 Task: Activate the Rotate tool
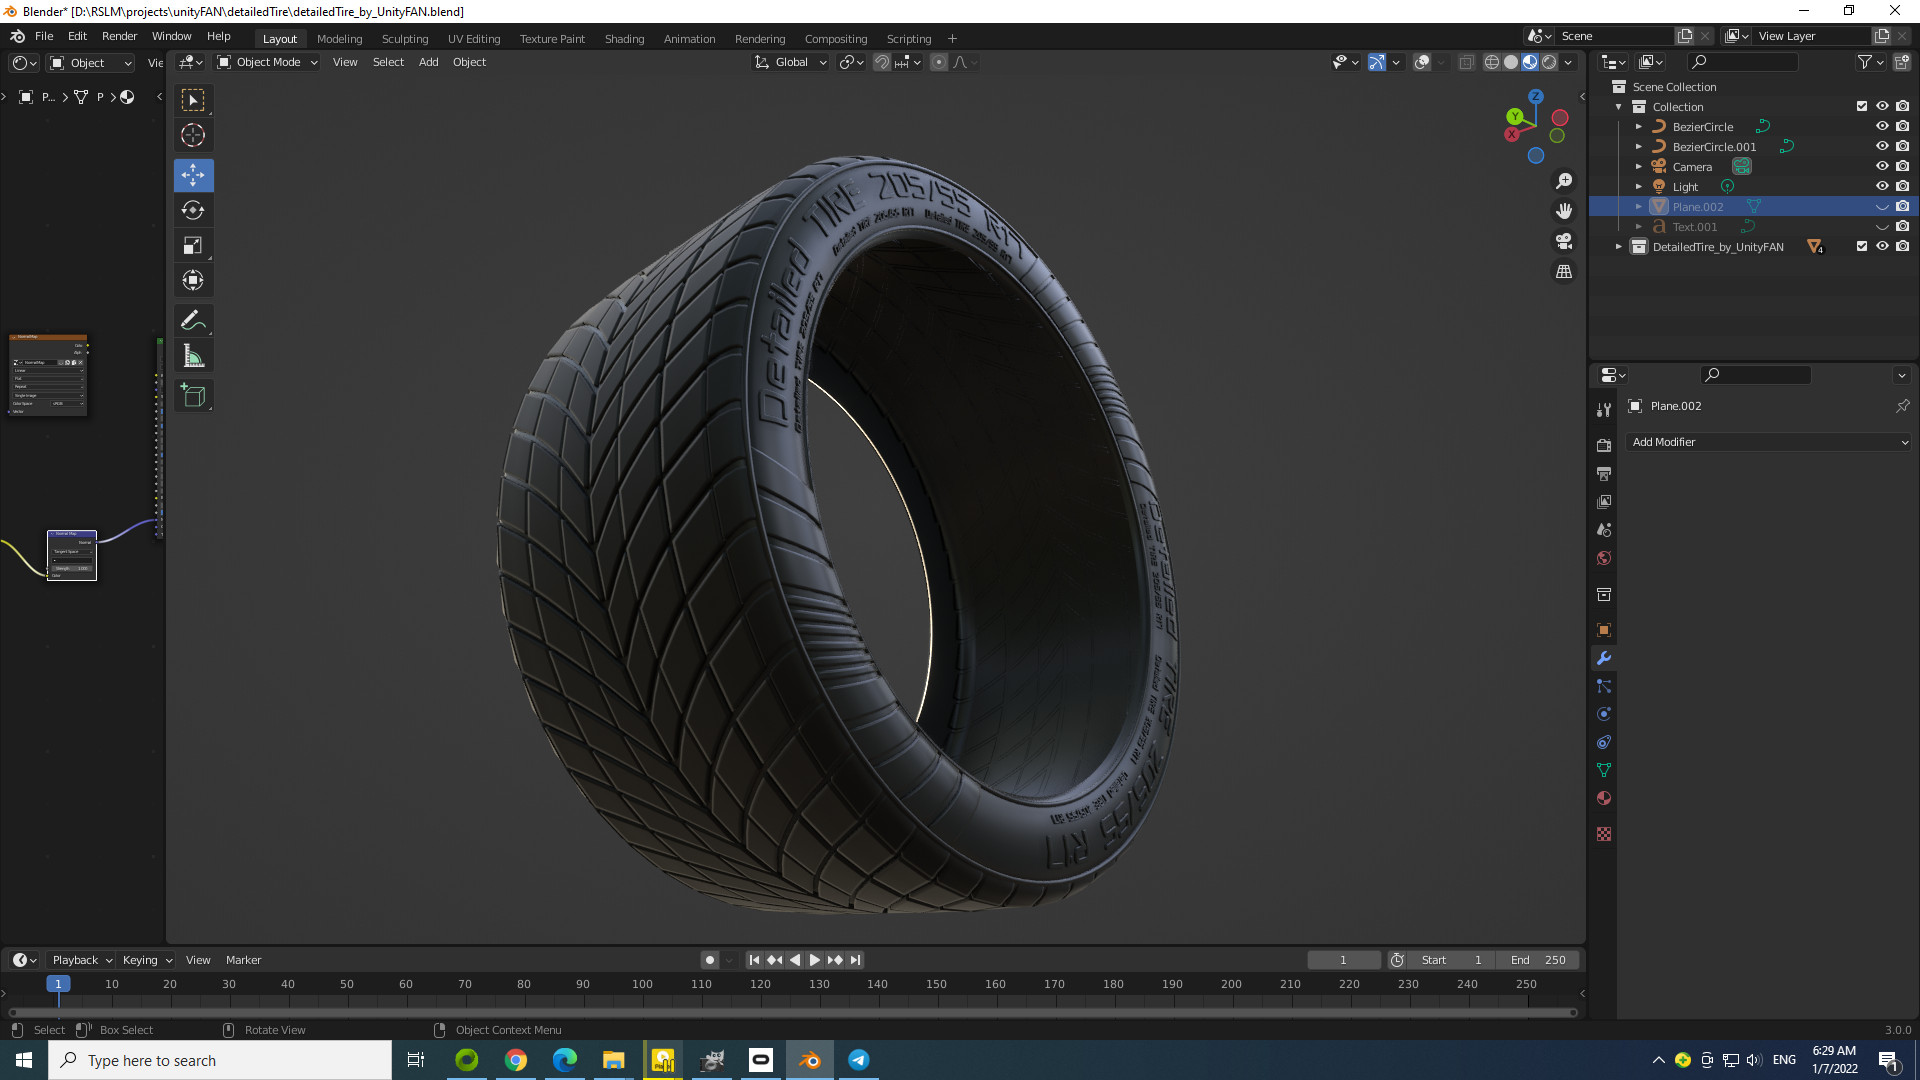[193, 210]
